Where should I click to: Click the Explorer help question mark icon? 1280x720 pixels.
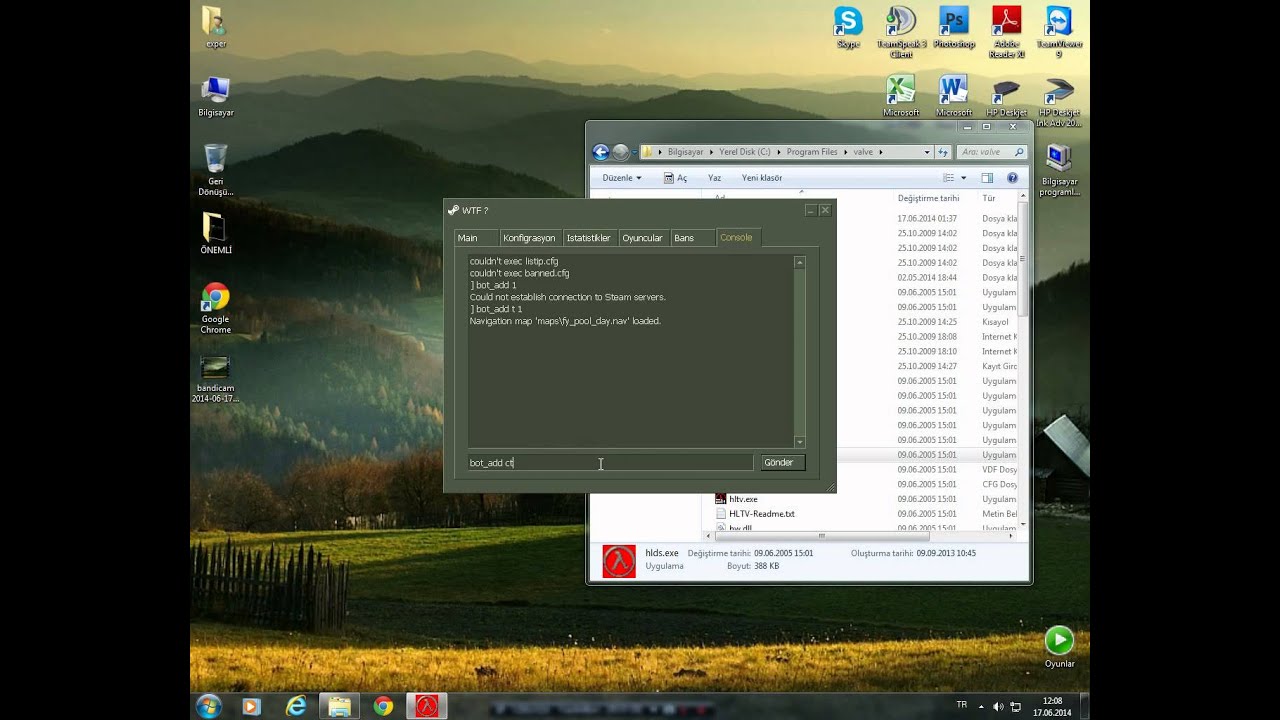click(1012, 178)
